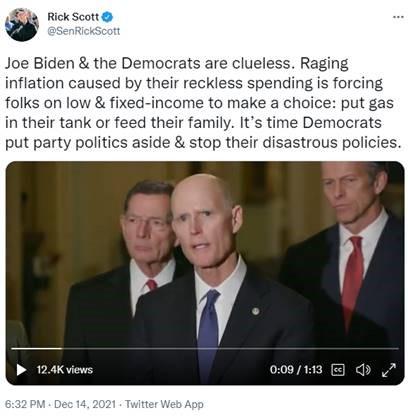This screenshot has width=408, height=420.
Task: Click the tweet text body
Action: [203, 103]
